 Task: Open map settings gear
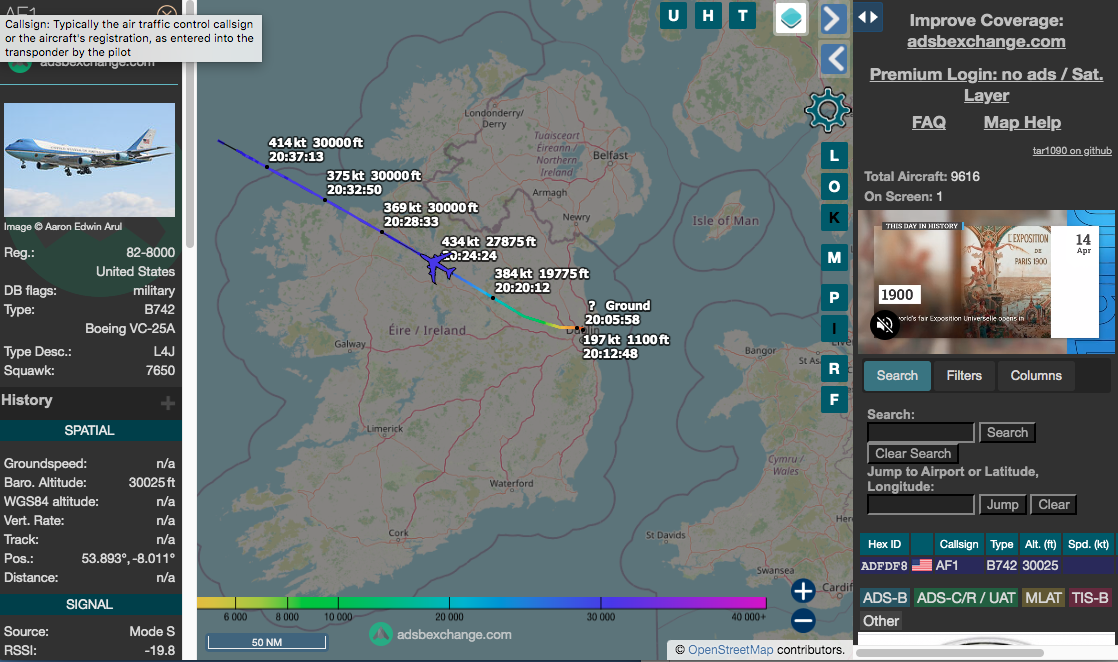[x=827, y=110]
